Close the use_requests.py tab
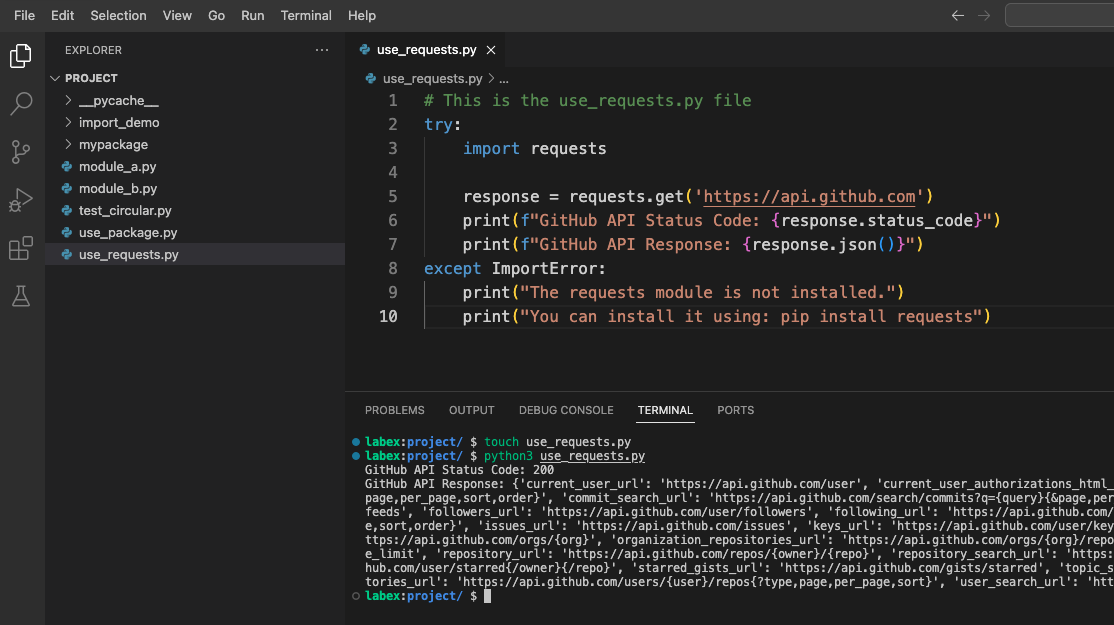The height and width of the screenshot is (625, 1114). 490,47
